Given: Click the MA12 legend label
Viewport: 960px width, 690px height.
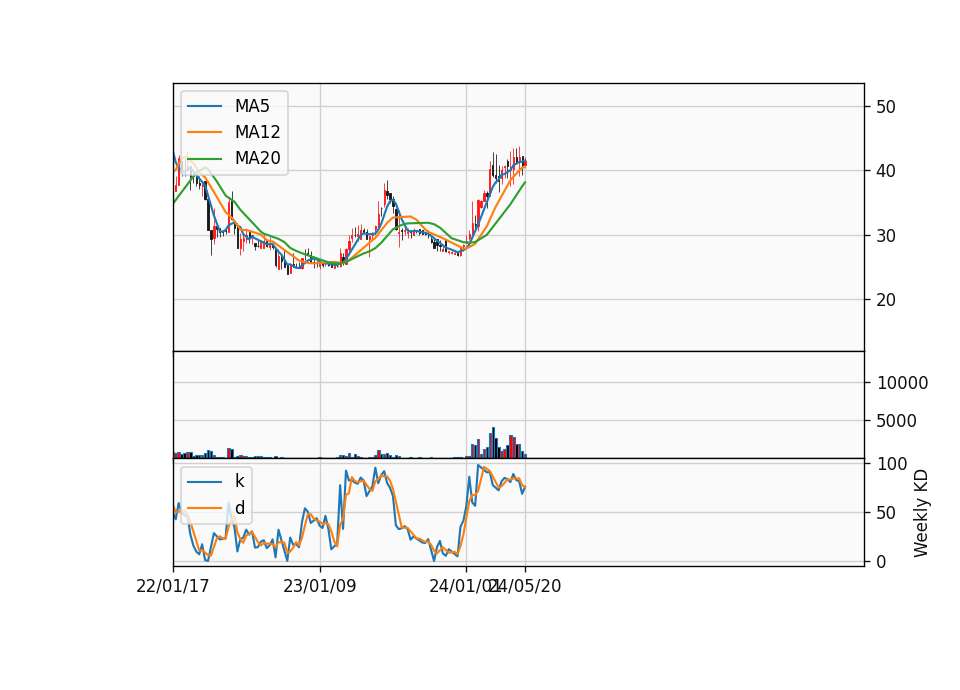Looking at the screenshot, I should (x=258, y=132).
